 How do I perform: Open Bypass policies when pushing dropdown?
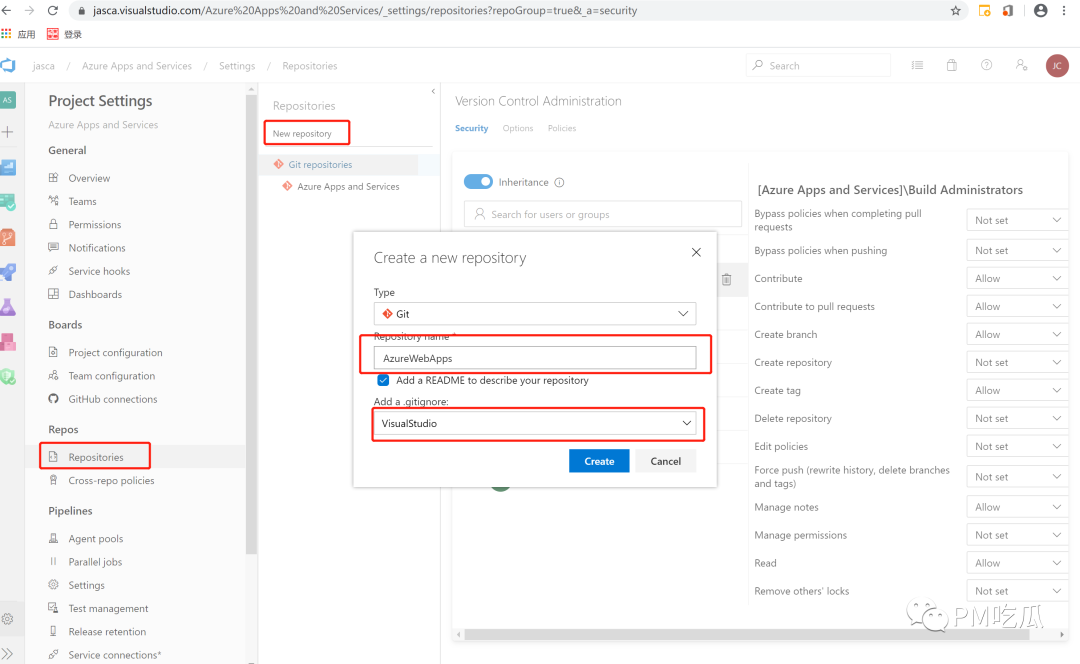(x=1017, y=251)
